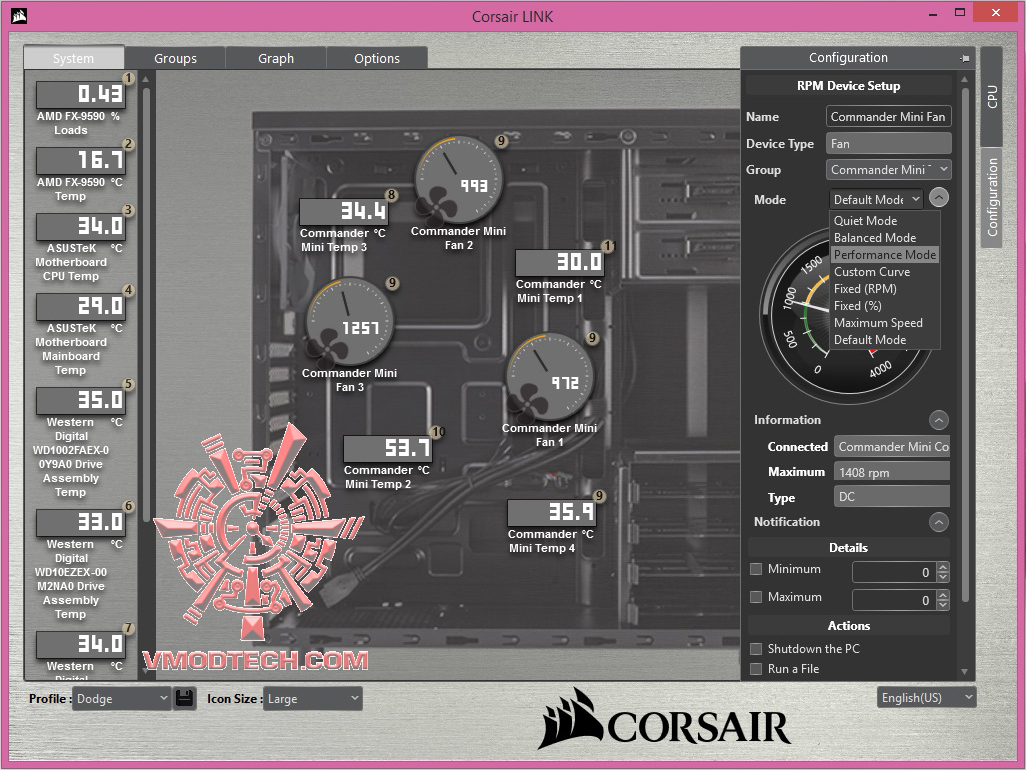Click the Type field showing DC
The width and height of the screenshot is (1026, 770).
coord(891,497)
